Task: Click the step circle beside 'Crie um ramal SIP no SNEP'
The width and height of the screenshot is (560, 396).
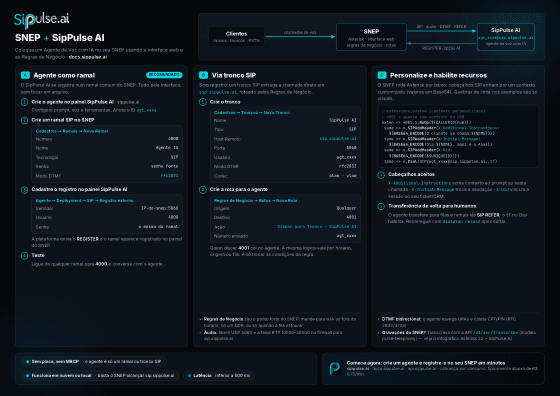Action: [x=24, y=120]
